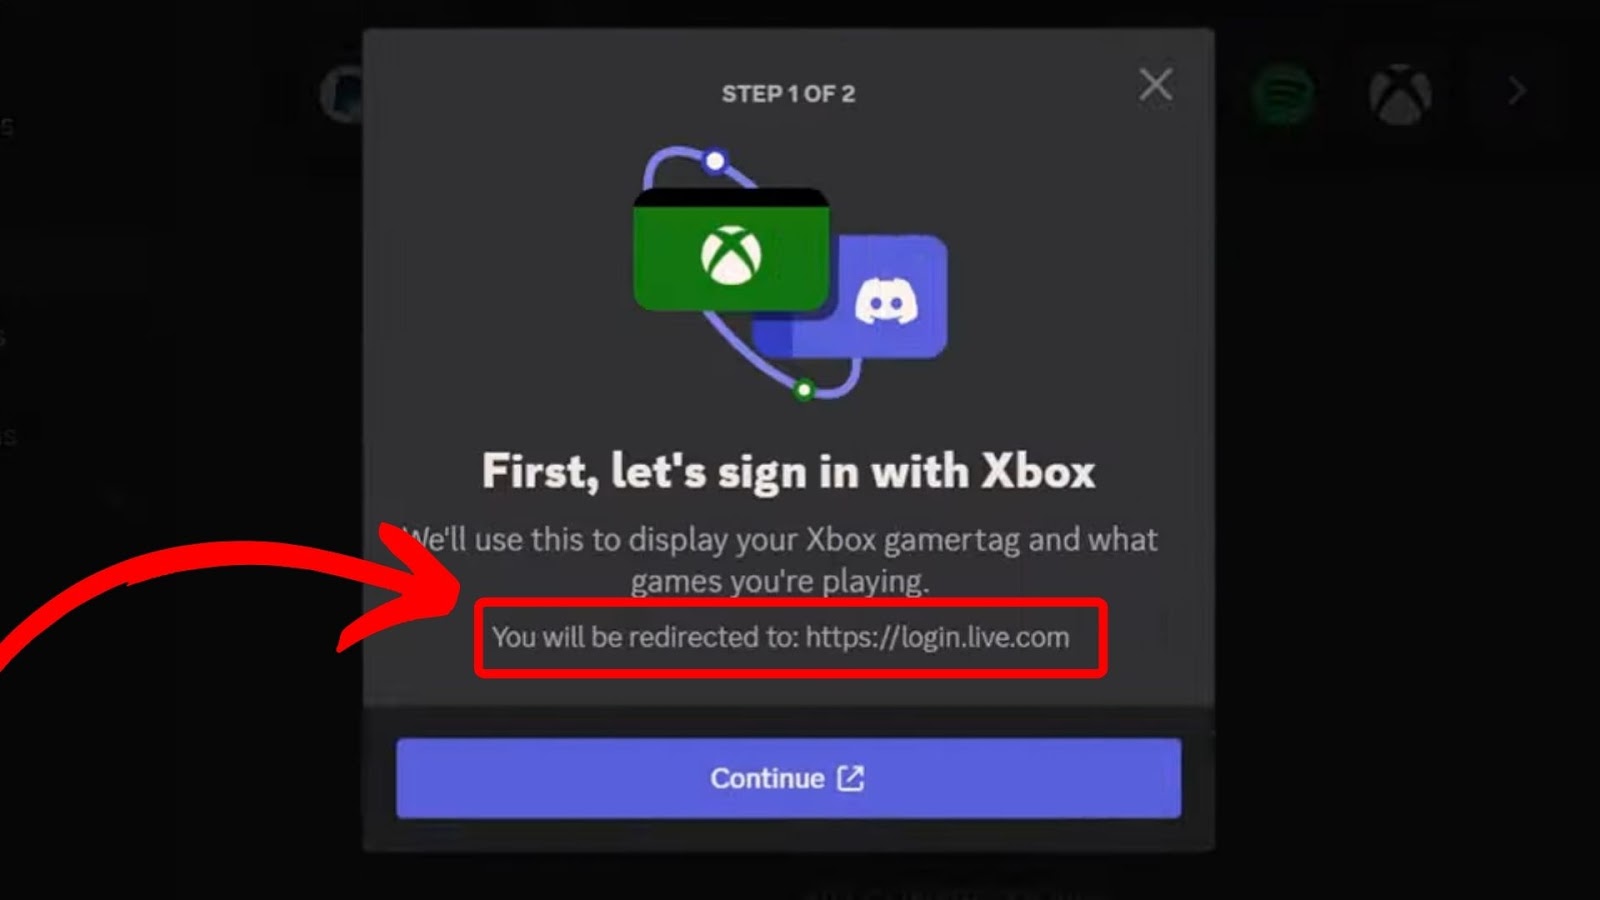Image resolution: width=1600 pixels, height=900 pixels.
Task: Click the white Xbox logo on the green card
Action: 731,255
